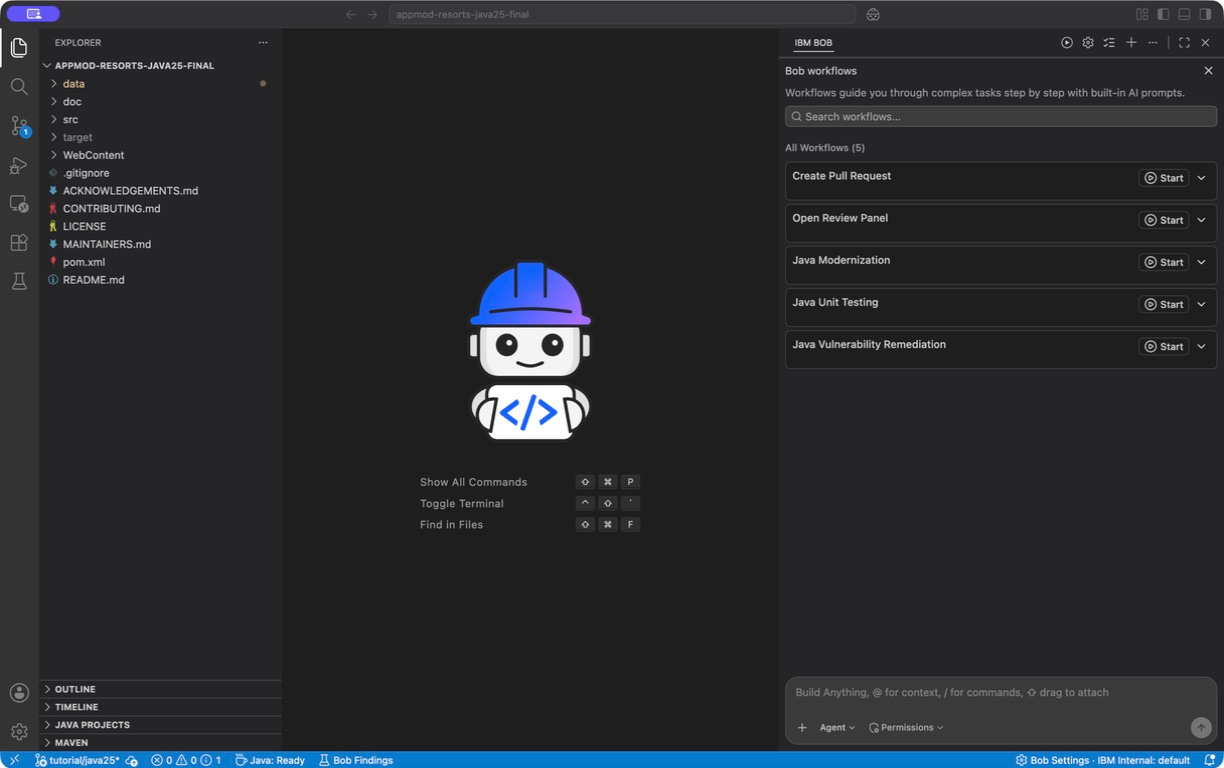This screenshot has width=1224, height=768.
Task: Start the Create Pull Request workflow
Action: pyautogui.click(x=1164, y=178)
